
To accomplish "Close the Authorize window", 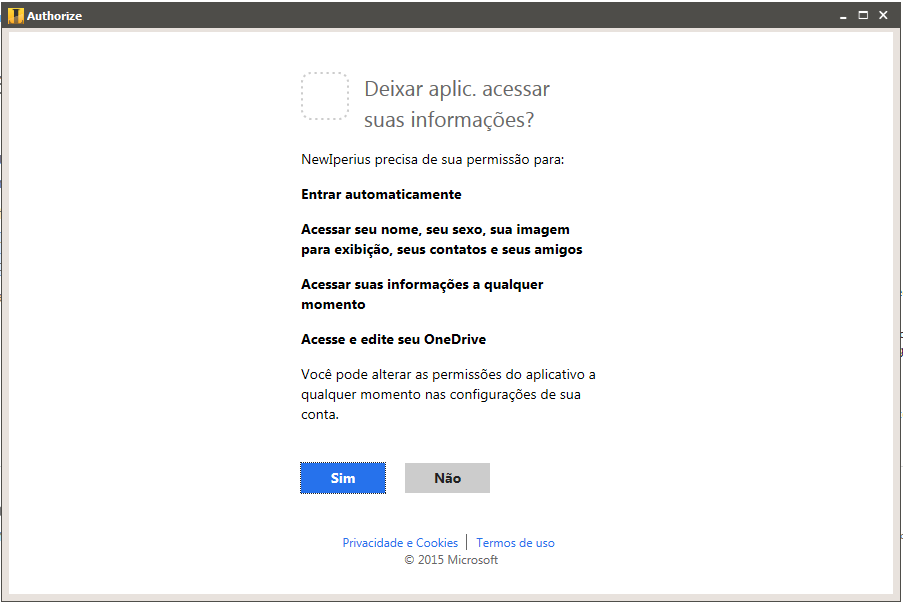I will point(883,16).
